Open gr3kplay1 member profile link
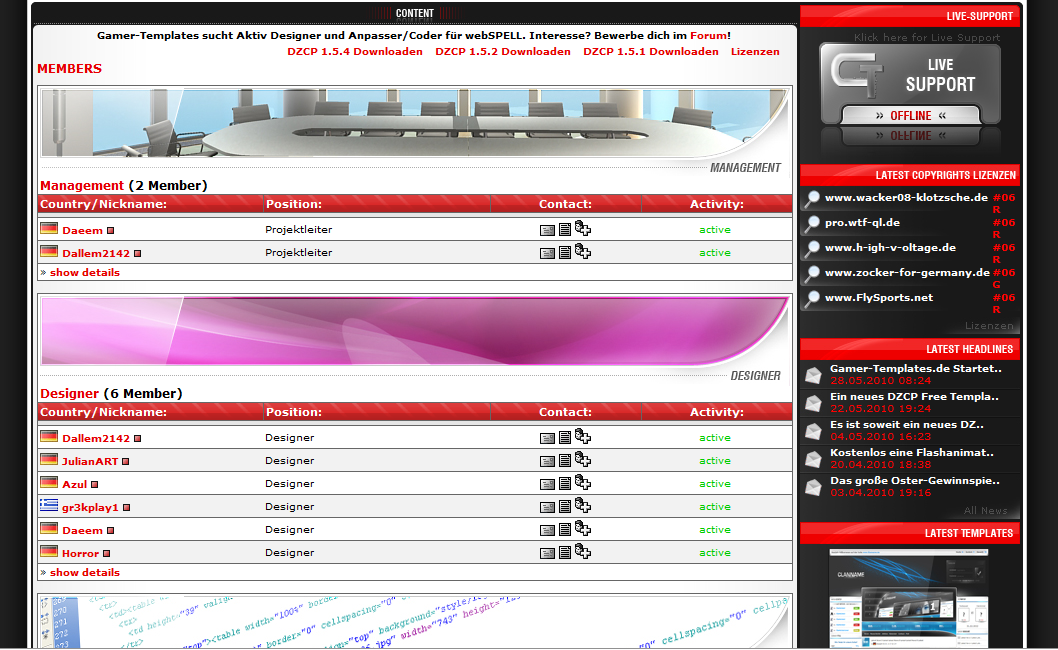This screenshot has height=650, width=1058. coord(90,508)
